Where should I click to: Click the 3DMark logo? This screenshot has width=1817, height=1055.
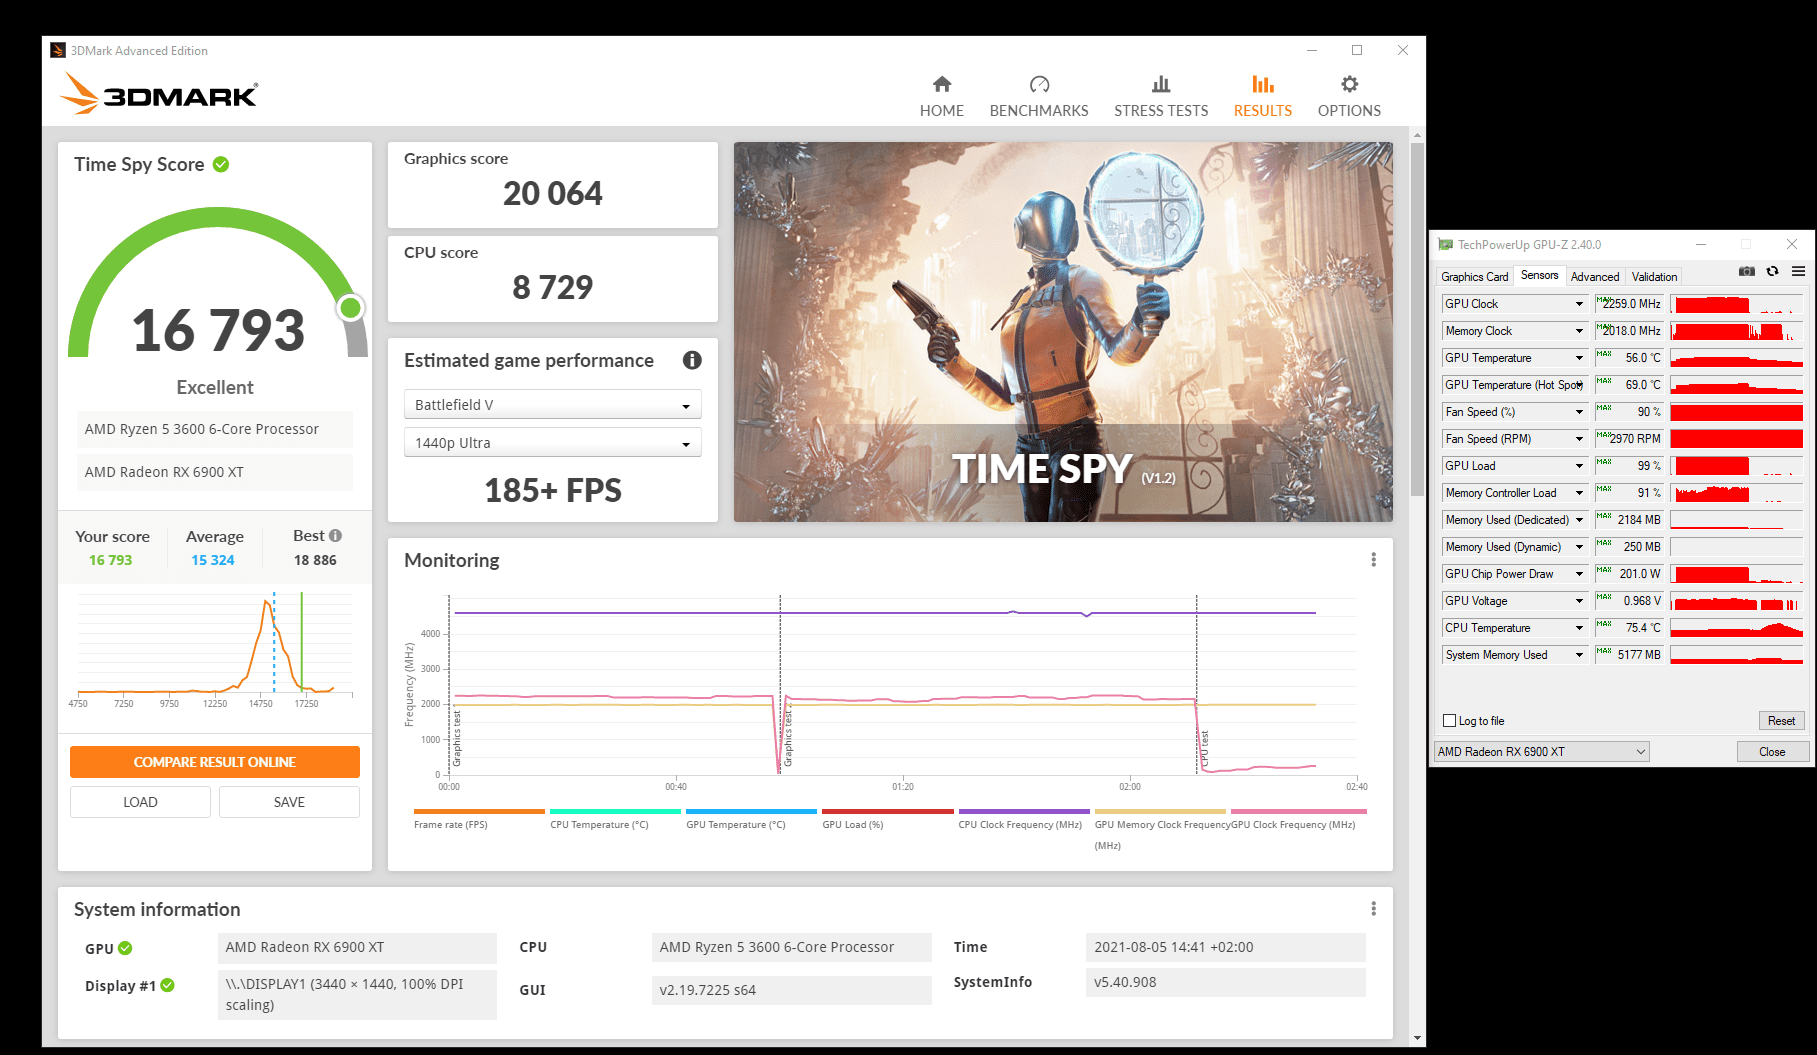click(x=159, y=93)
